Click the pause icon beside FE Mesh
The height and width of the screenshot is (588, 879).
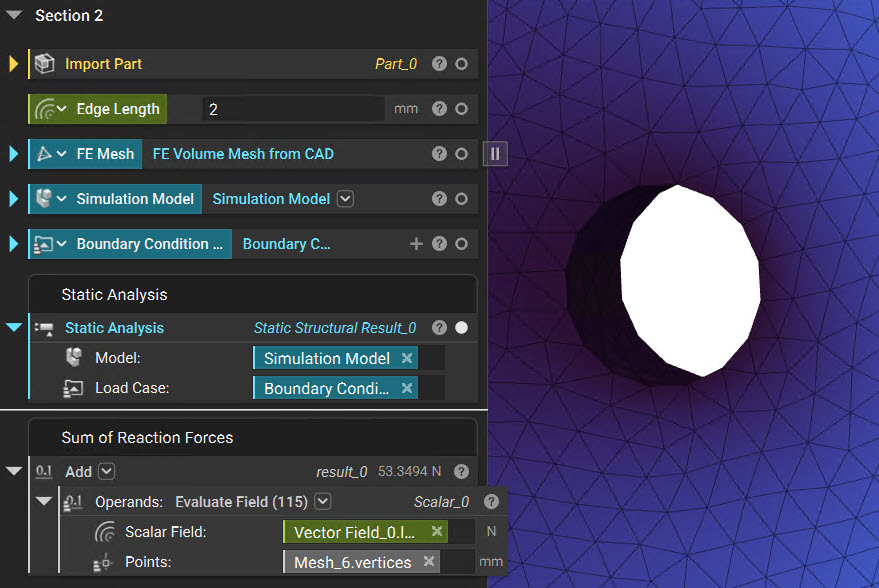point(495,154)
